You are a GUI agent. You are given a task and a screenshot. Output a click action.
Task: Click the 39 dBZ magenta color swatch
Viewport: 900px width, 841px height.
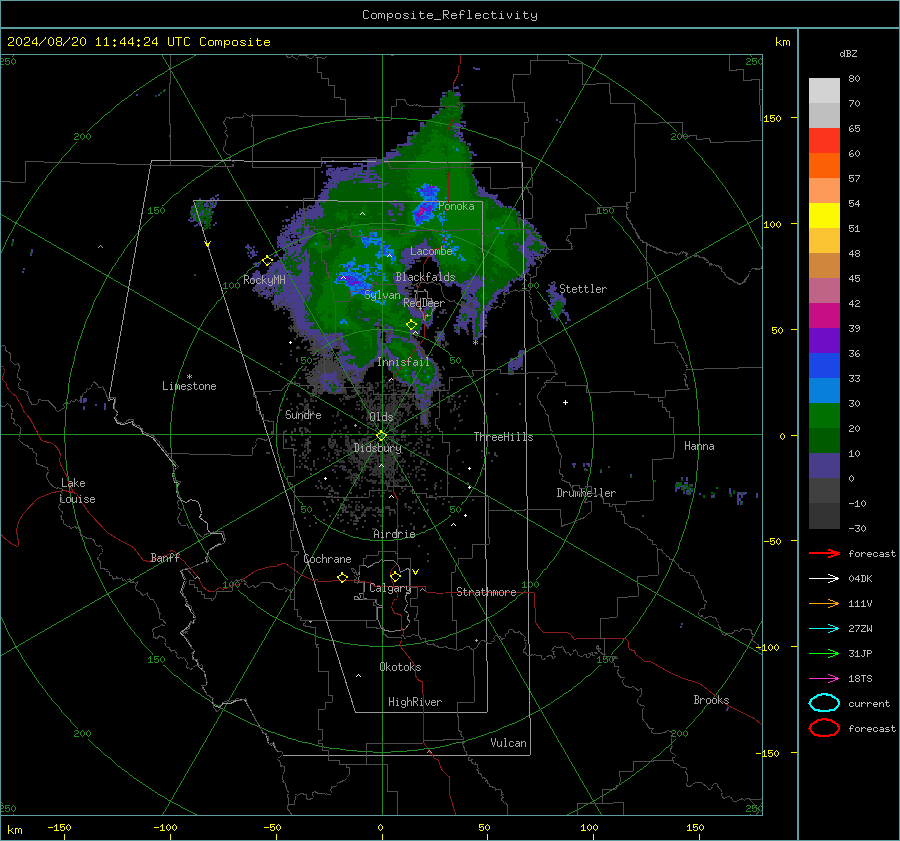(824, 316)
